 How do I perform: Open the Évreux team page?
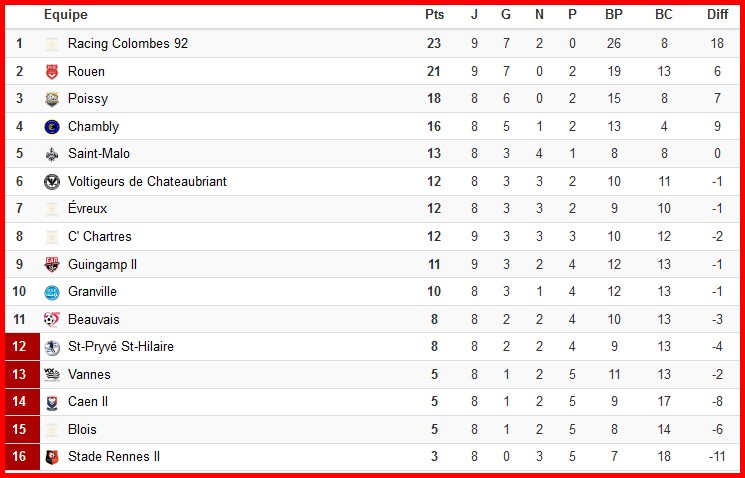(87, 209)
